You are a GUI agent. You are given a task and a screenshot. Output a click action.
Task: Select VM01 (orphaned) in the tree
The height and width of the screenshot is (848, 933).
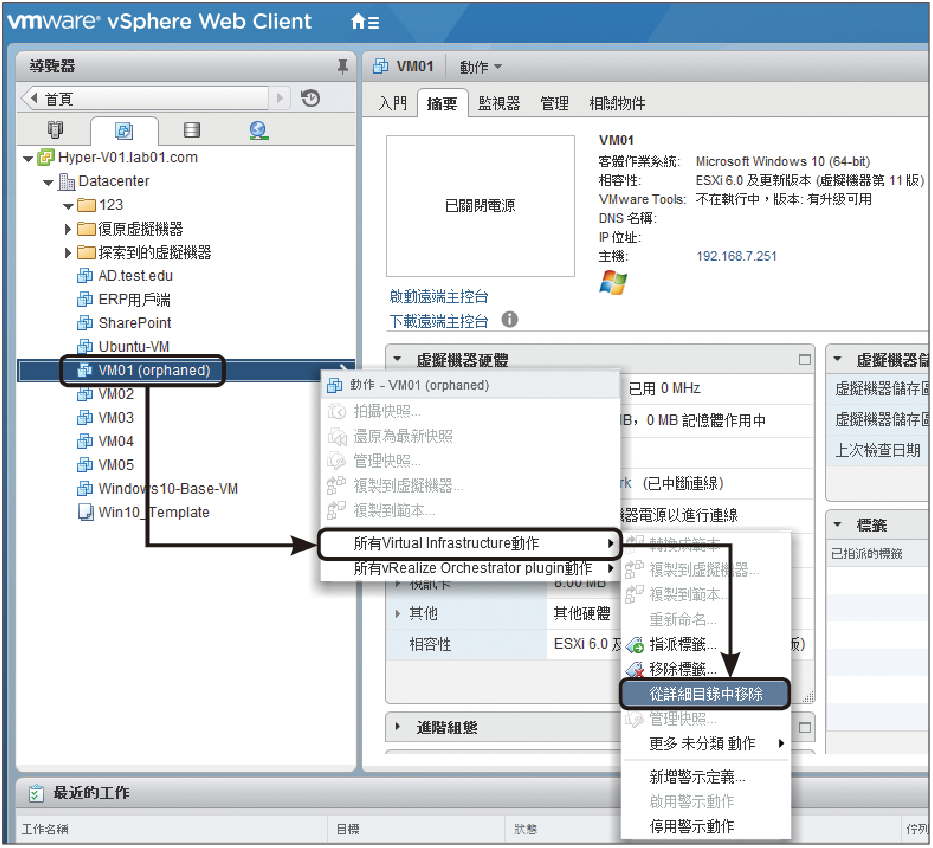154,370
